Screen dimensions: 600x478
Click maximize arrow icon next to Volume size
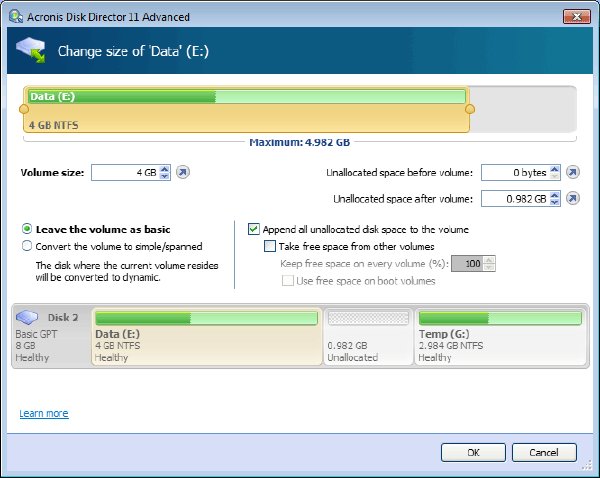(x=183, y=172)
